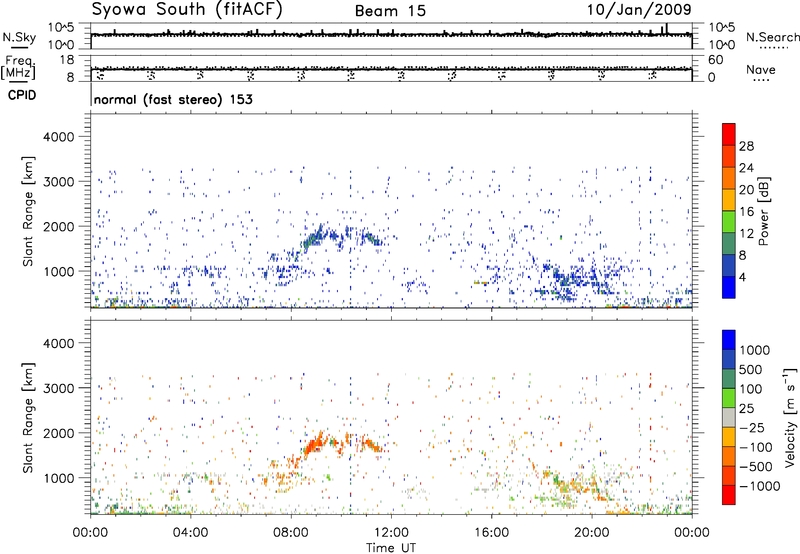Pick the light green 12–16 dB power segment
Screen dimensions: 800x554
tap(729, 222)
